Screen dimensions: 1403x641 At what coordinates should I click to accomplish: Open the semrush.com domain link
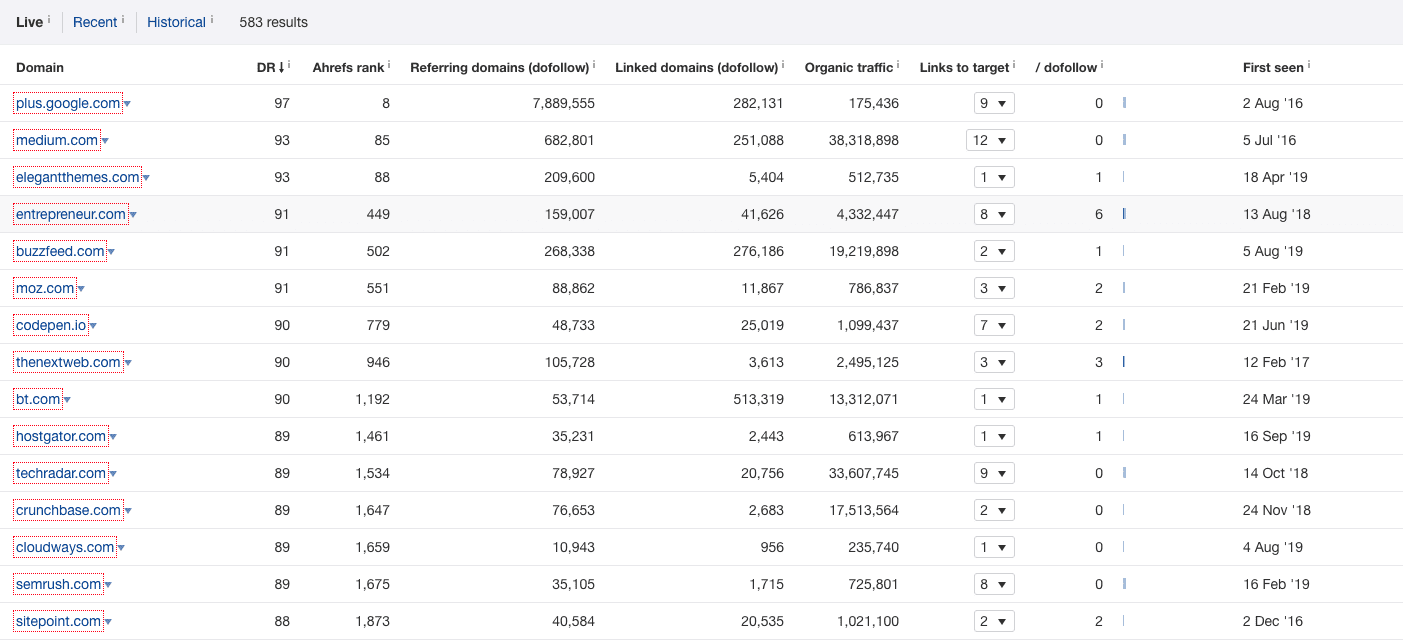[59, 584]
